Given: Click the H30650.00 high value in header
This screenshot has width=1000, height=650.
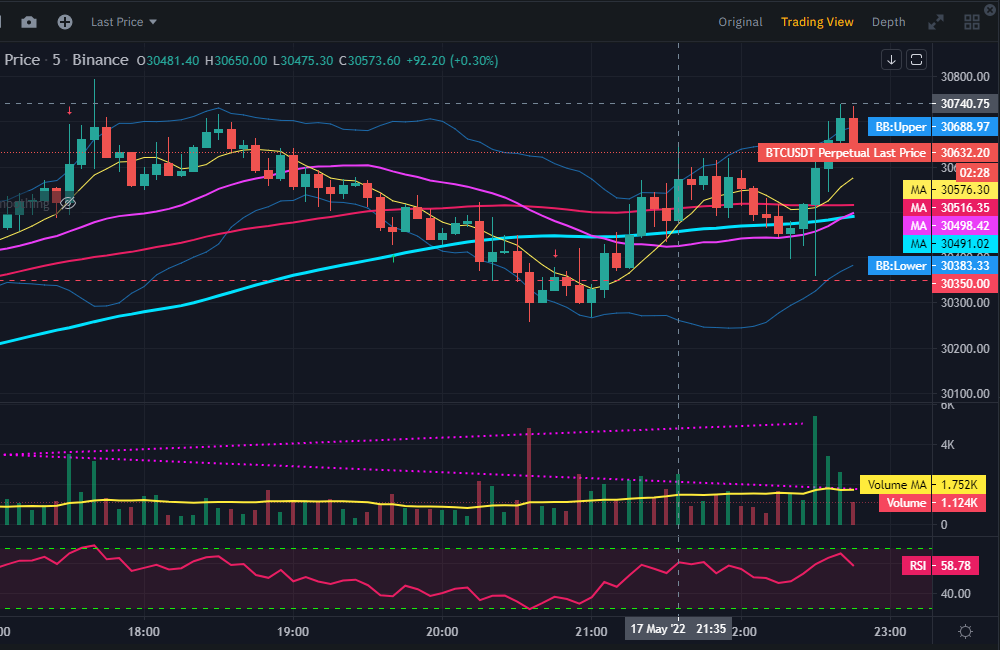Looking at the screenshot, I should click(x=236, y=61).
